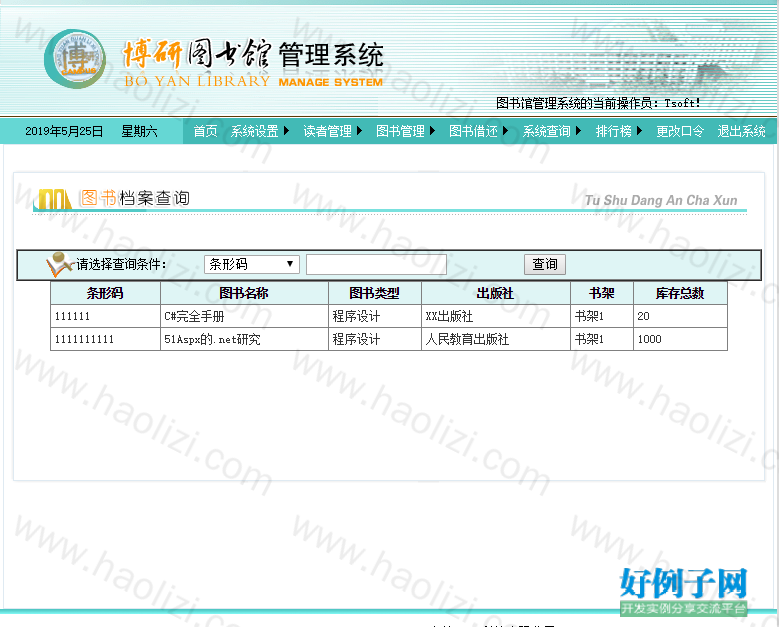Click the Bo Yan Library round logo
This screenshot has height=627, width=779.
(75, 59)
